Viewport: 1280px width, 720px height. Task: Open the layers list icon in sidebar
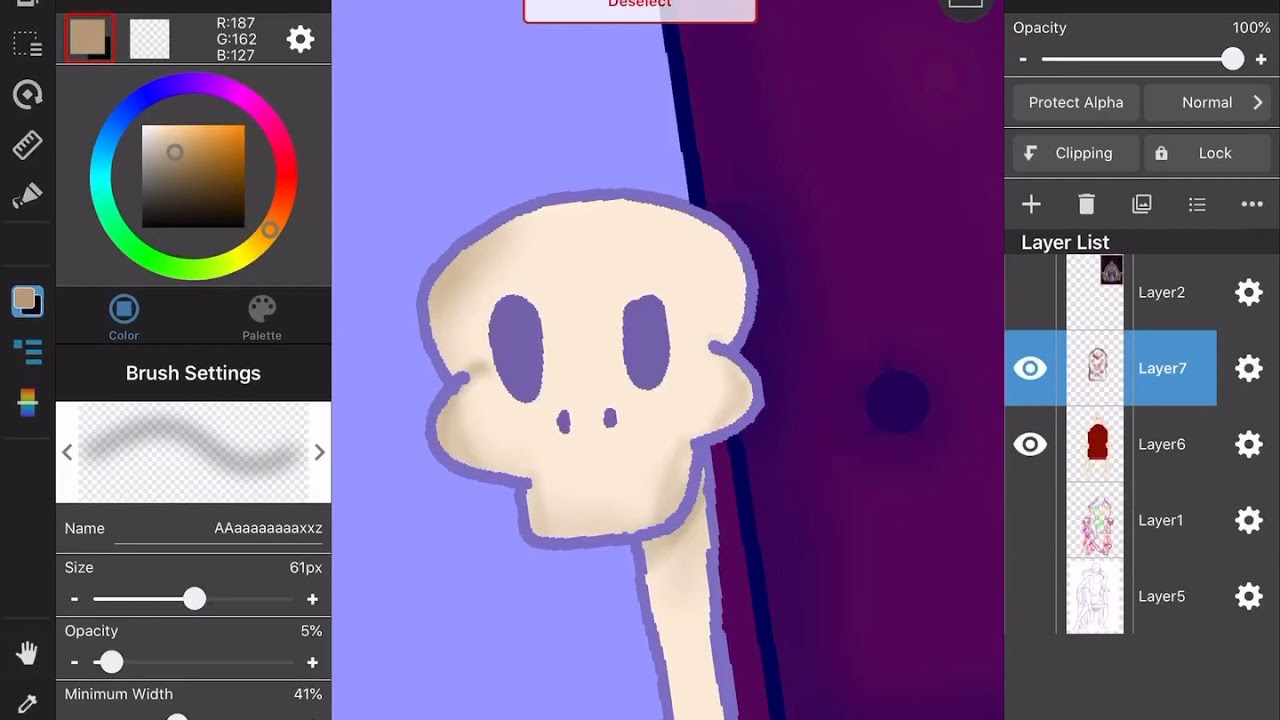tap(27, 352)
